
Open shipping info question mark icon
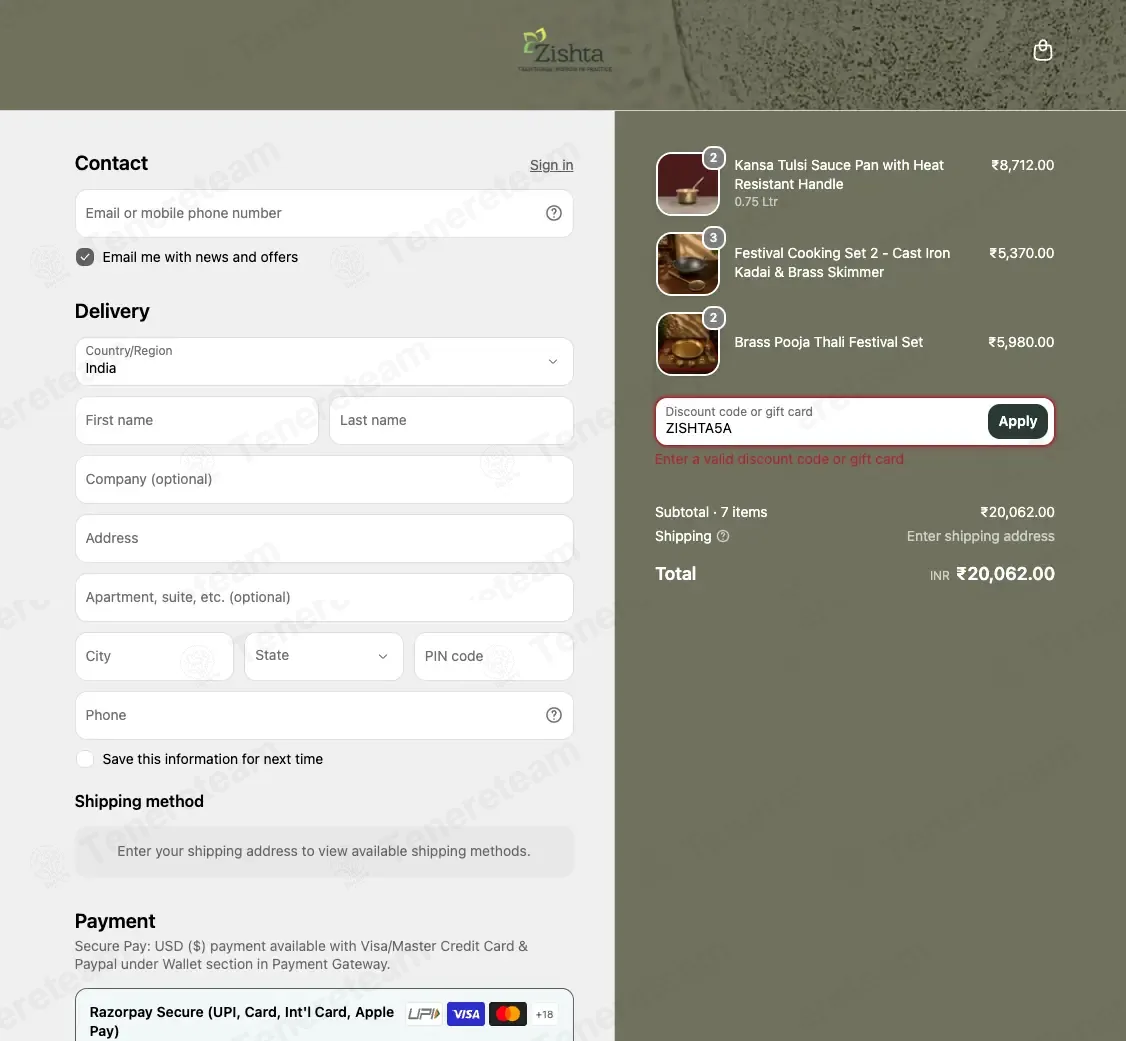tap(723, 536)
